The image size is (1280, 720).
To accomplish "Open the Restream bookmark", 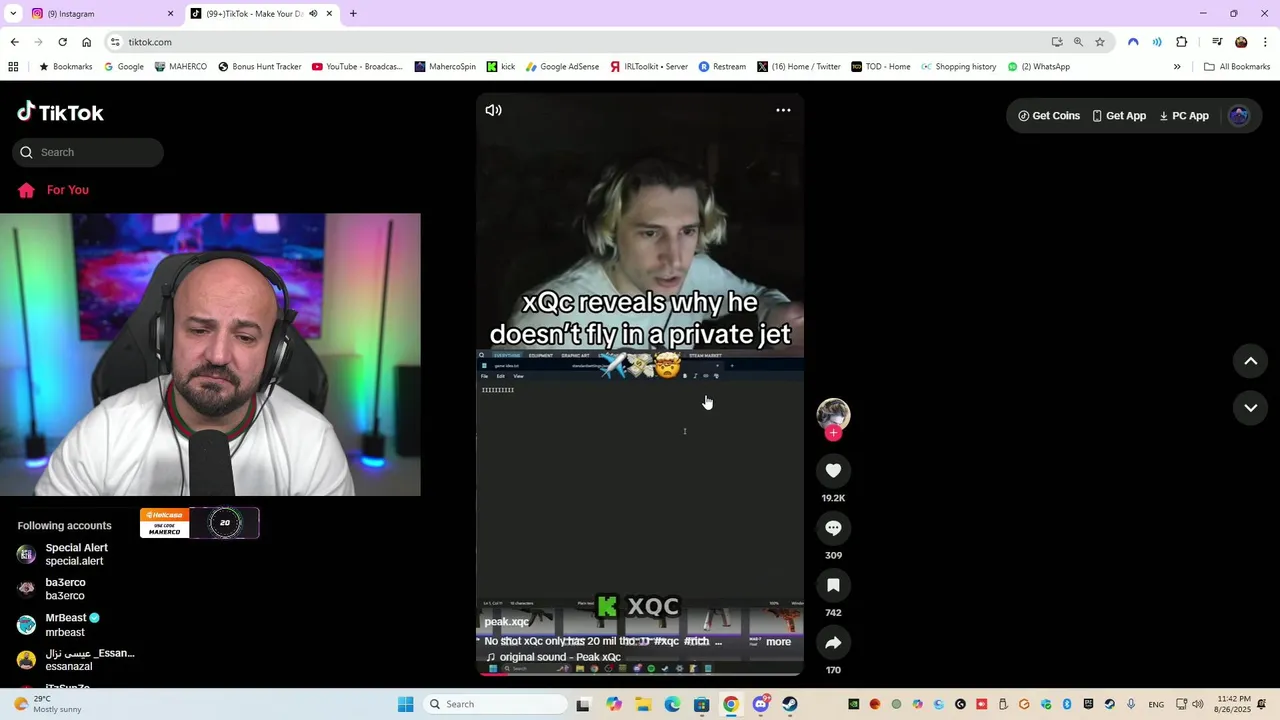I will 722,67.
